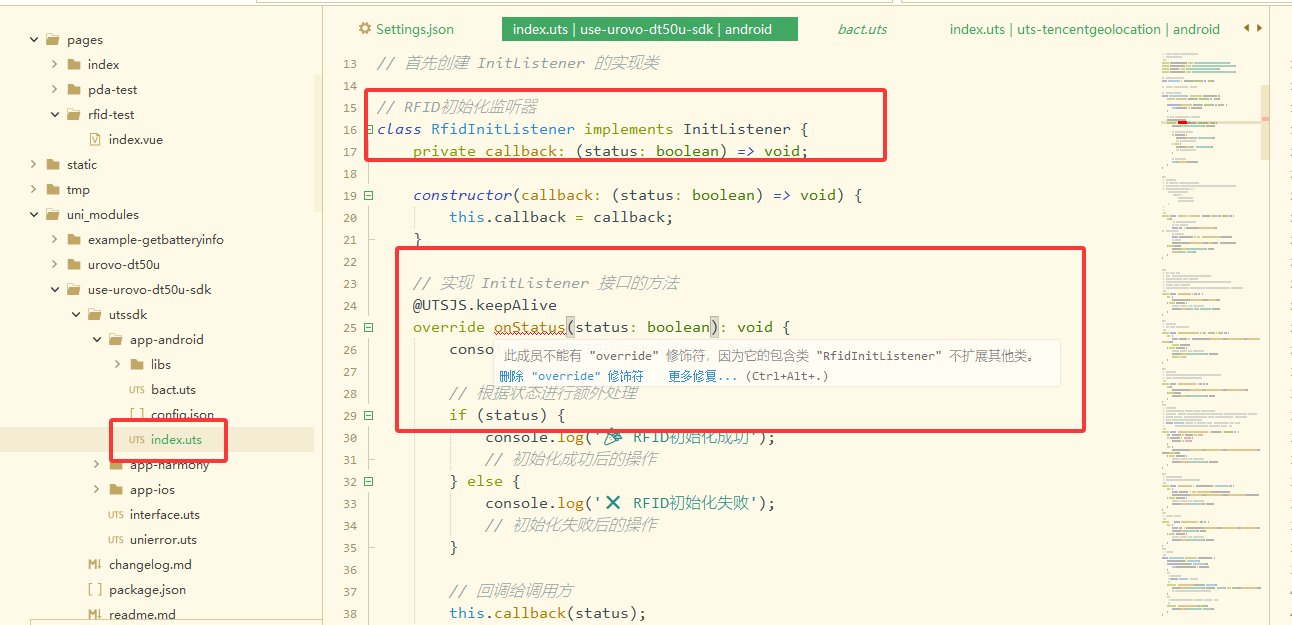The width and height of the screenshot is (1292, 625).
Task: Click the index.vue file icon
Action: click(95, 139)
